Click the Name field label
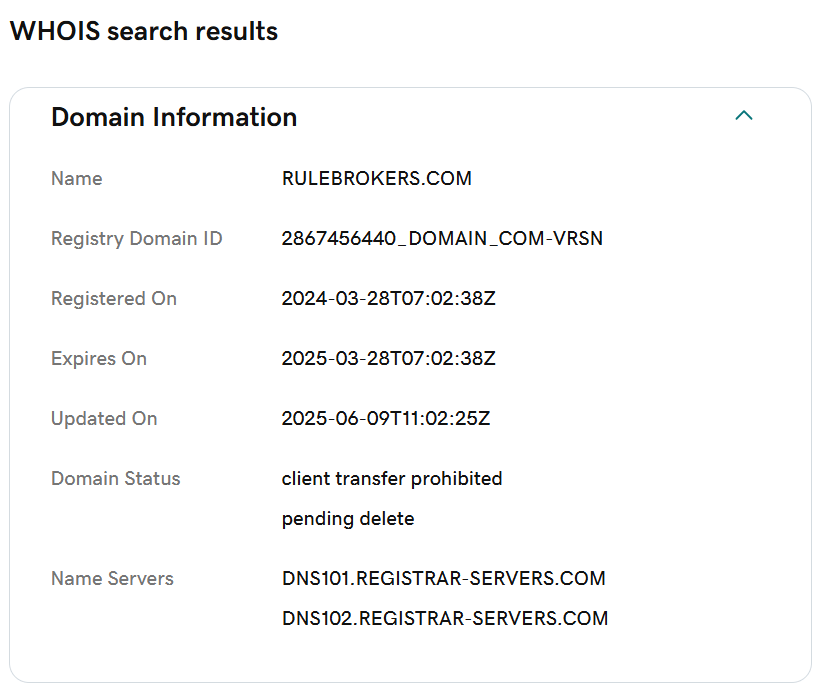 [76, 179]
